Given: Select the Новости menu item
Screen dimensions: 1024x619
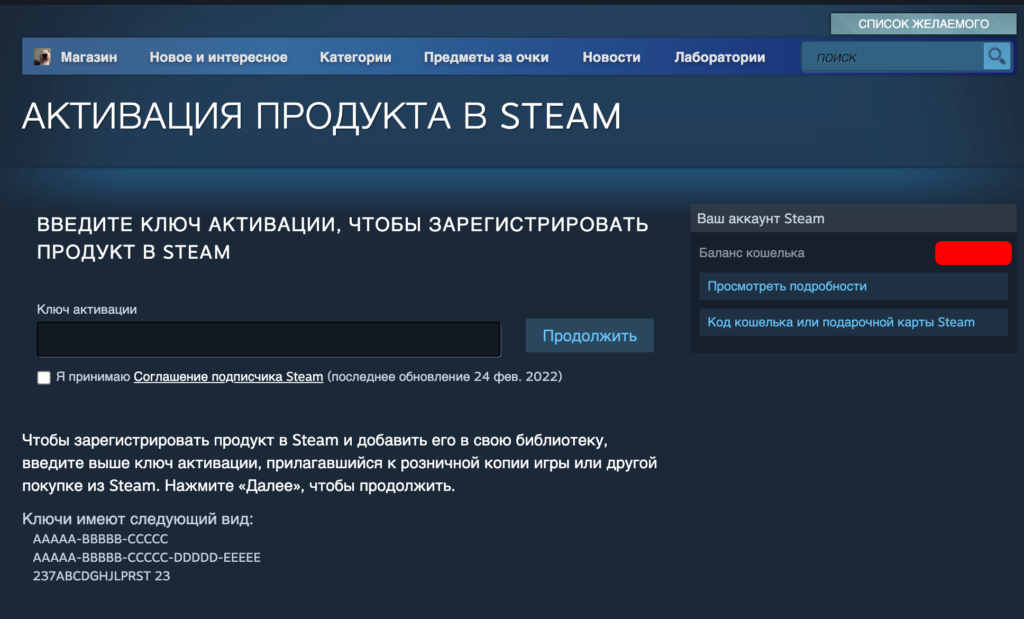Looking at the screenshot, I should (611, 57).
